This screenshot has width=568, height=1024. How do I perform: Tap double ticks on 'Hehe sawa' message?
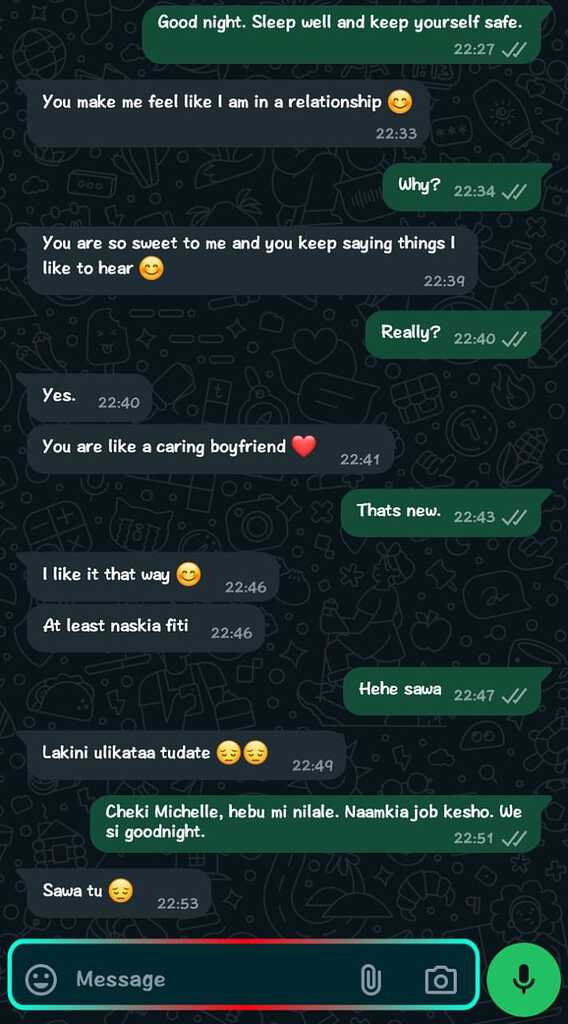[x=514, y=696]
